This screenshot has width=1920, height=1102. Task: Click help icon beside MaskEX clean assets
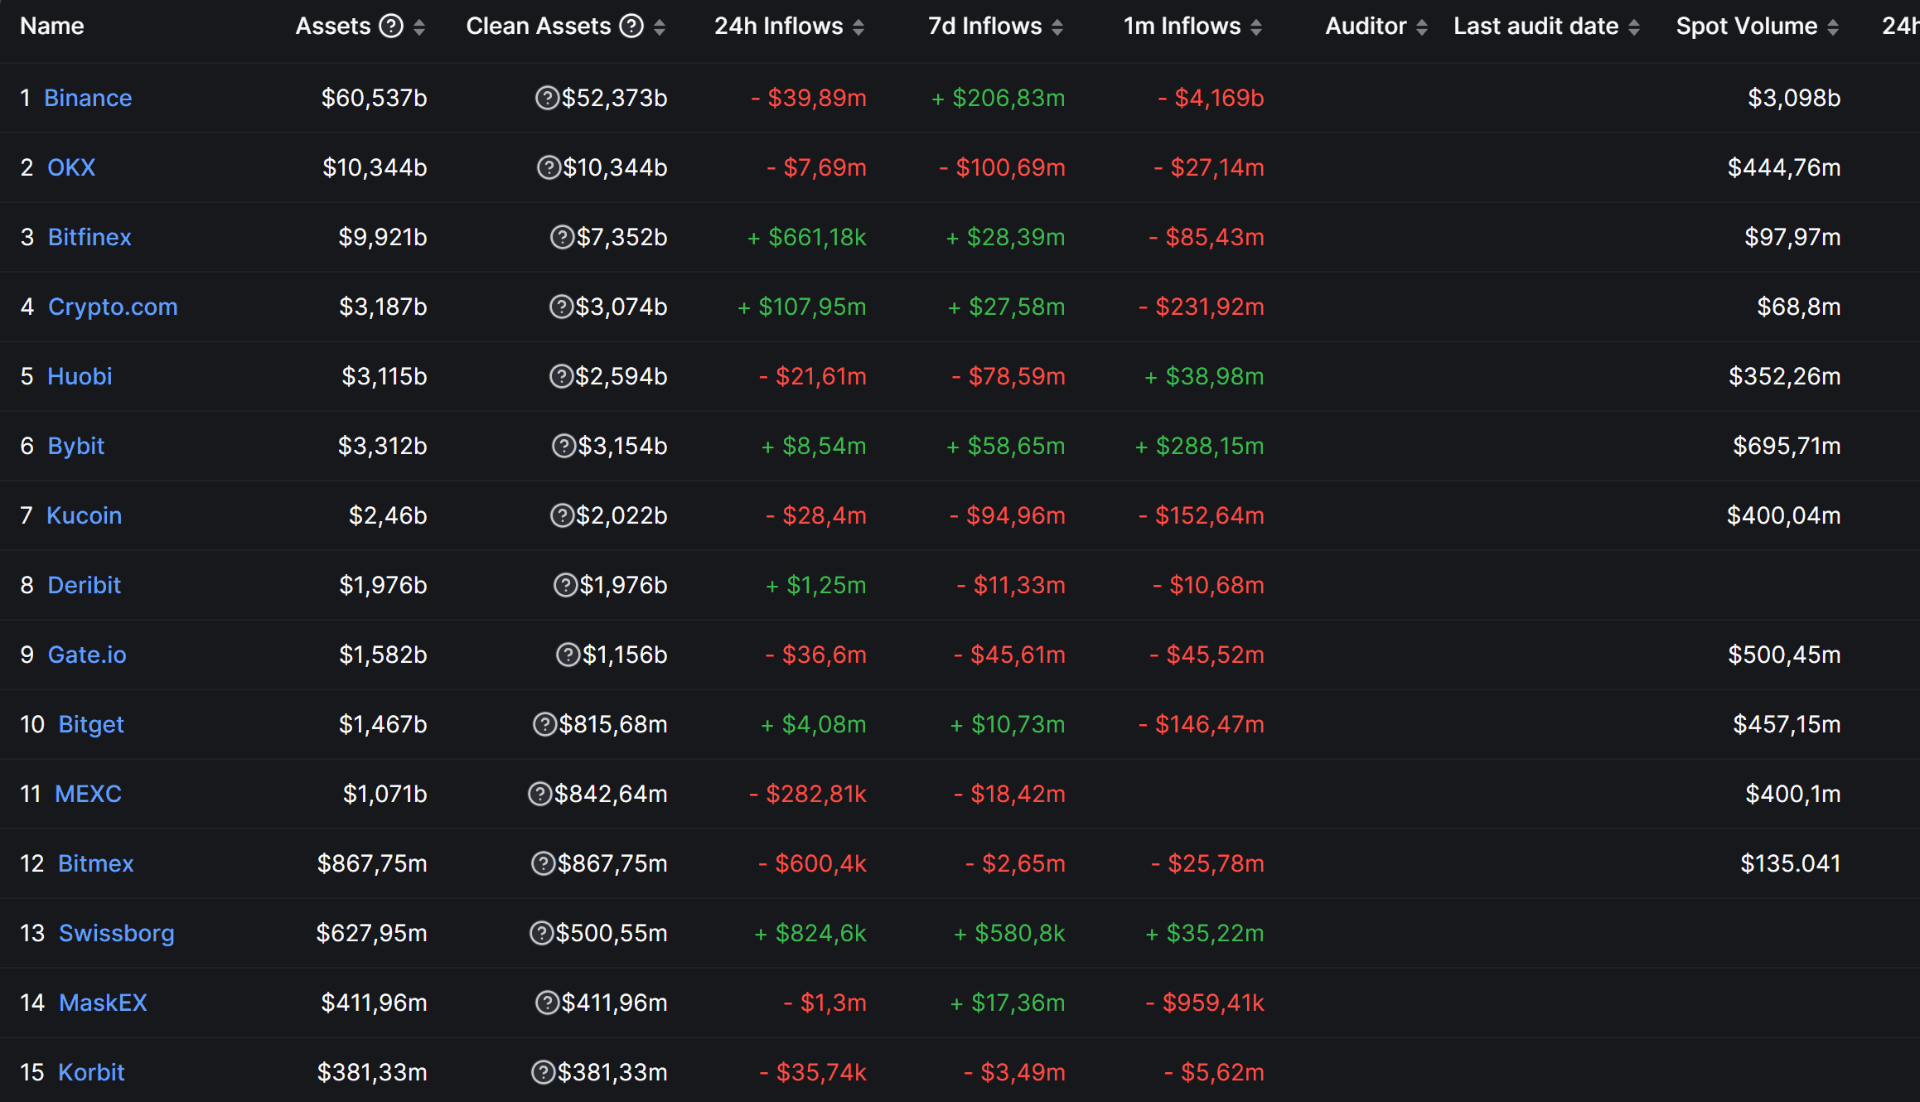tap(547, 1003)
